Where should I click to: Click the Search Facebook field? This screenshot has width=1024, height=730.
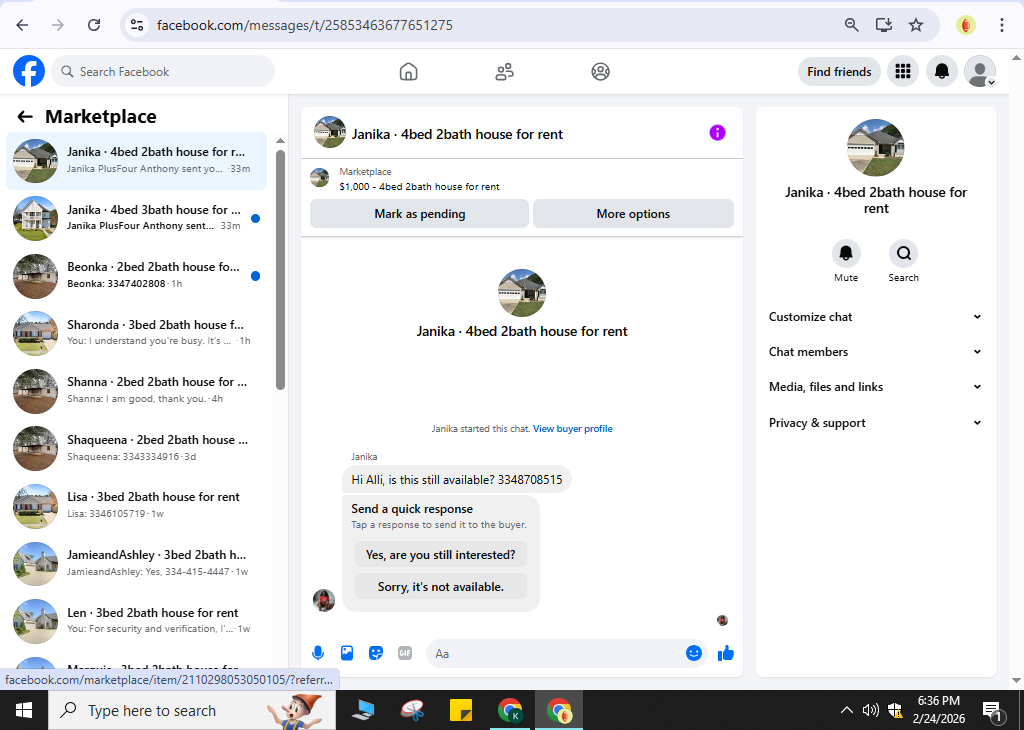point(163,71)
